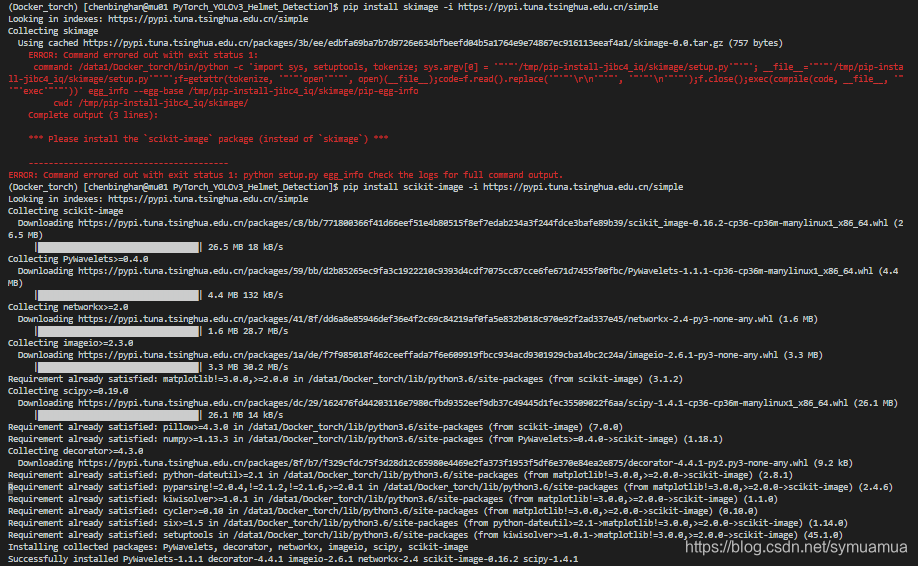The width and height of the screenshot is (918, 566).
Task: Click the 'Installing collected packages' line
Action: click(x=238, y=547)
